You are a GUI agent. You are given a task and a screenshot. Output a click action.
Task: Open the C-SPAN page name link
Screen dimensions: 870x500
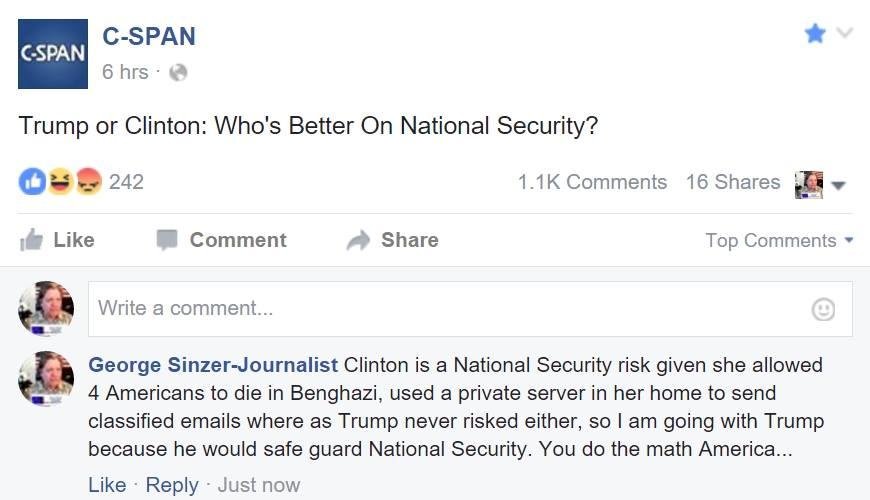tap(149, 37)
